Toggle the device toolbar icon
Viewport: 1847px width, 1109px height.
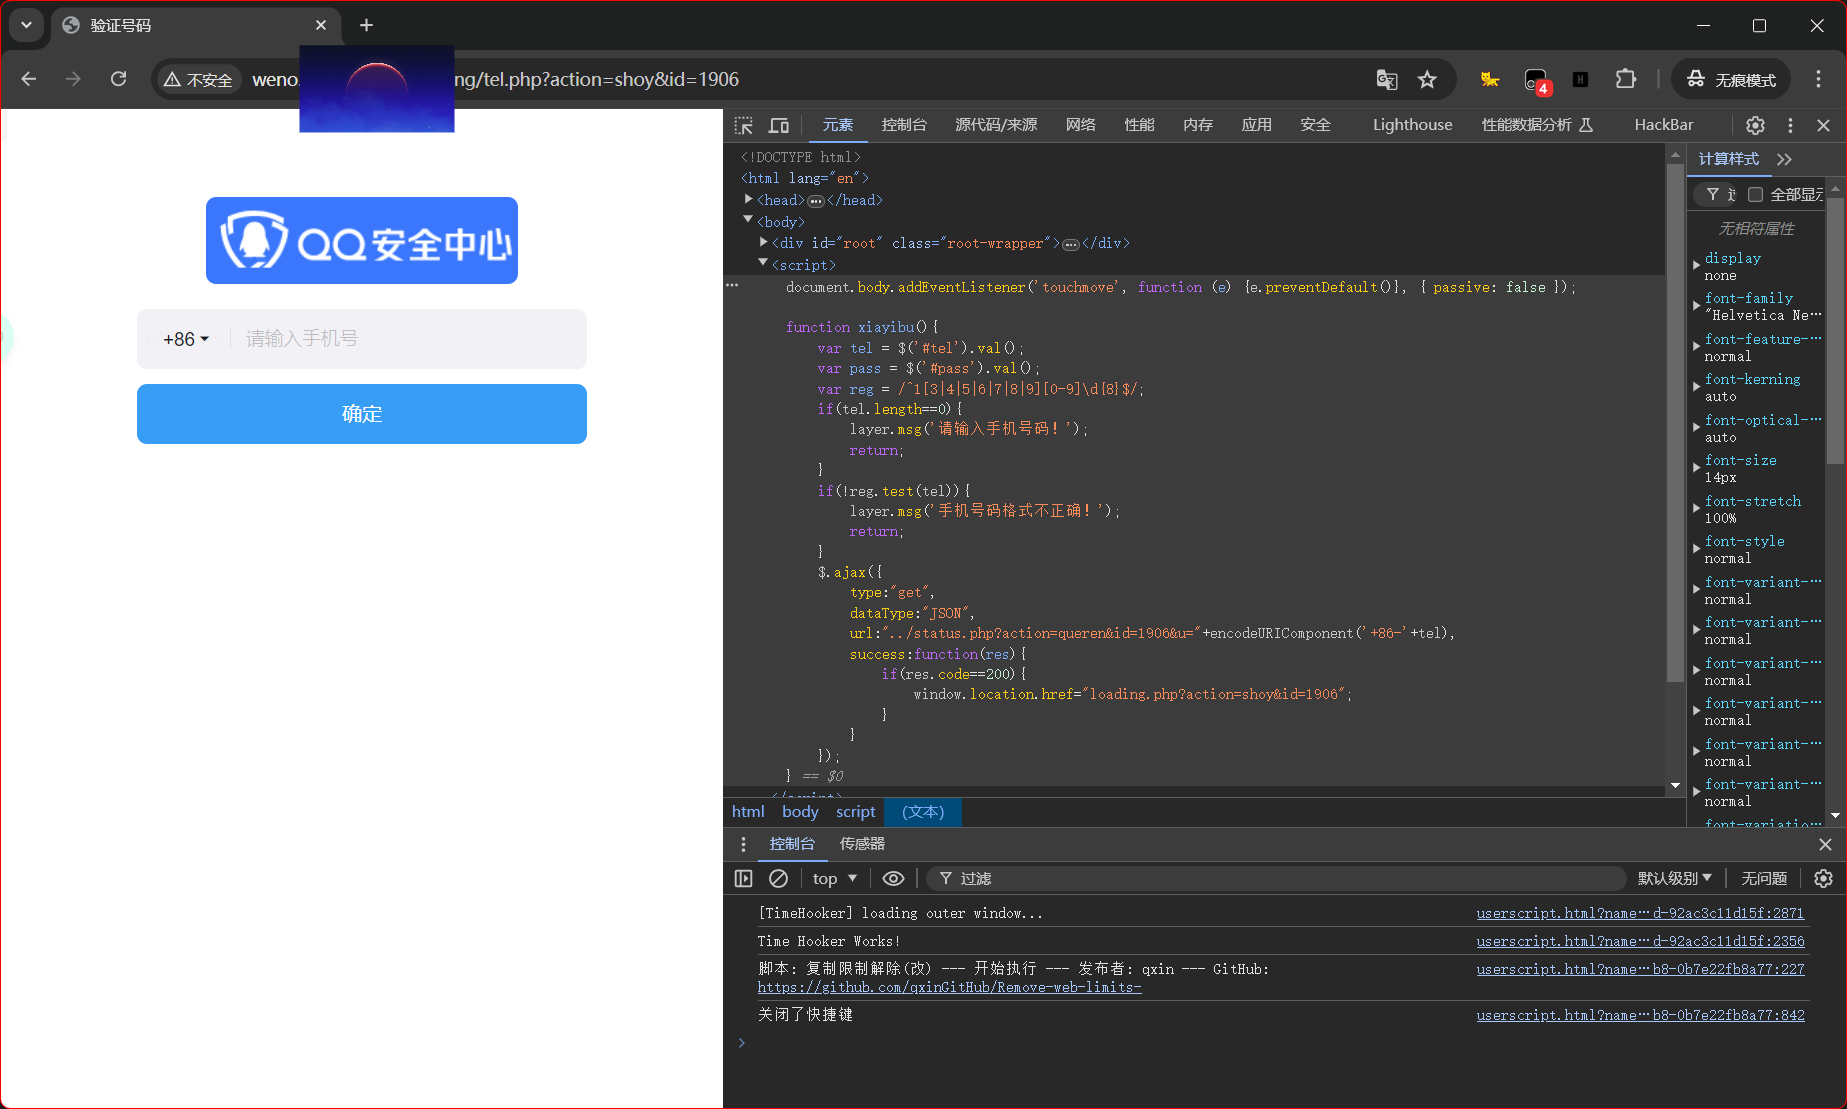pyautogui.click(x=778, y=125)
